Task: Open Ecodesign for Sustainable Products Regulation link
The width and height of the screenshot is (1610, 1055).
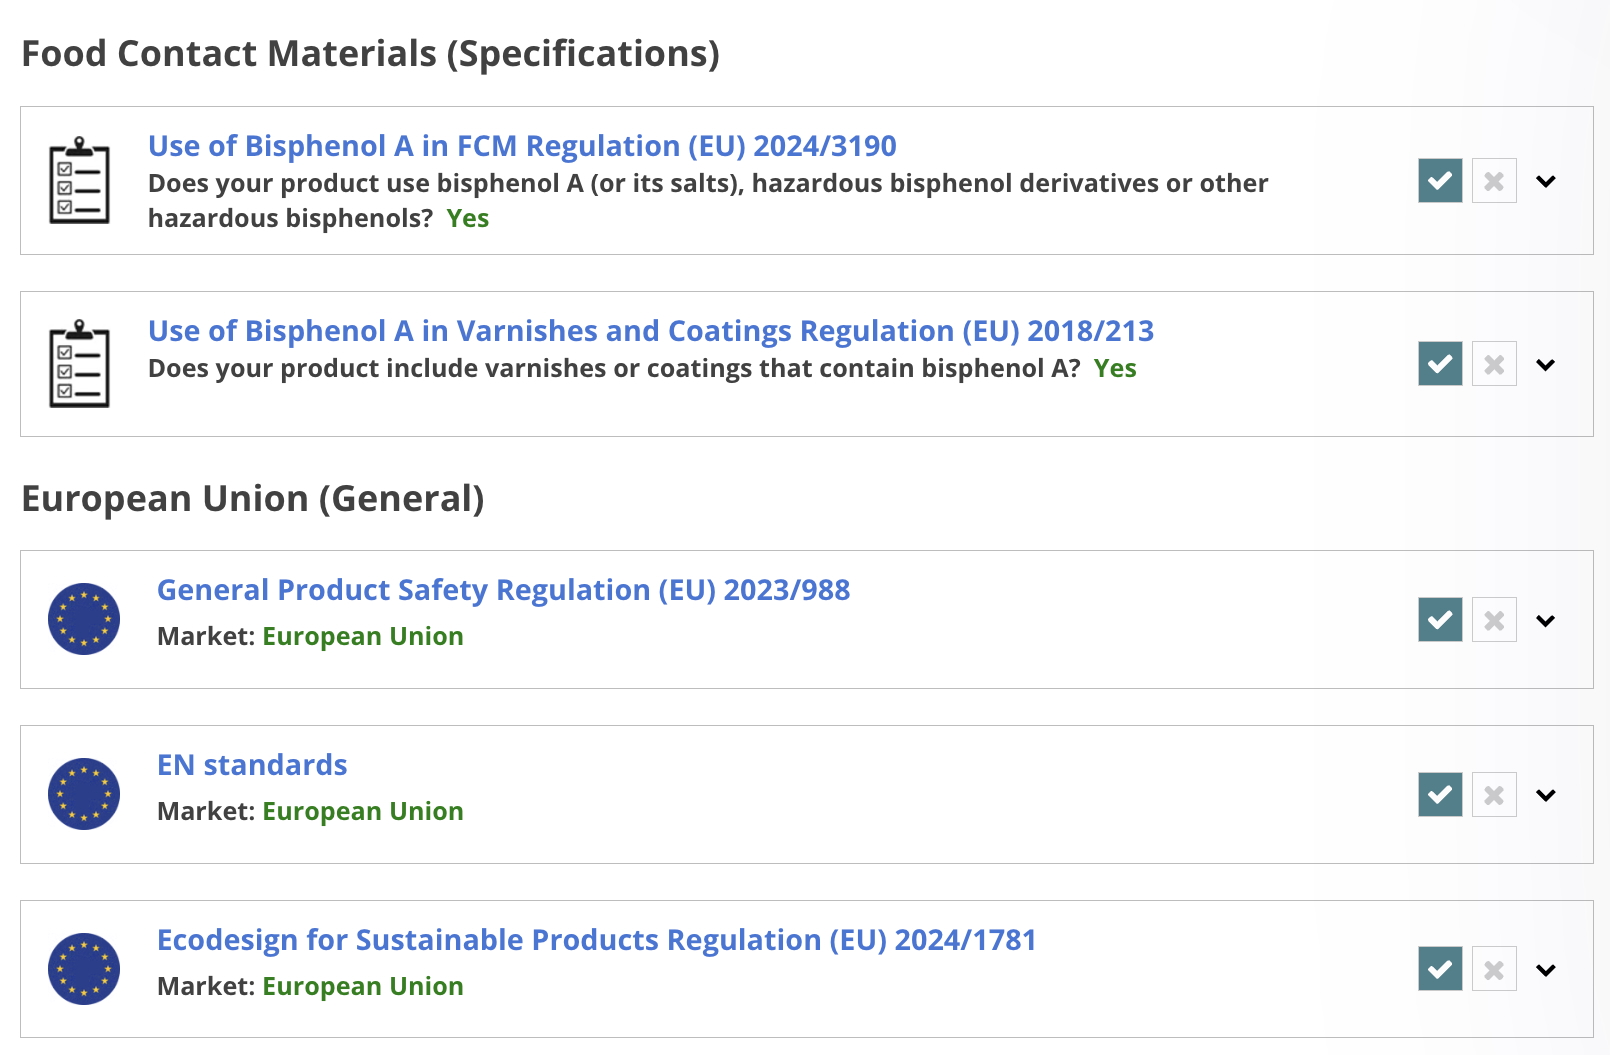Action: (596, 940)
